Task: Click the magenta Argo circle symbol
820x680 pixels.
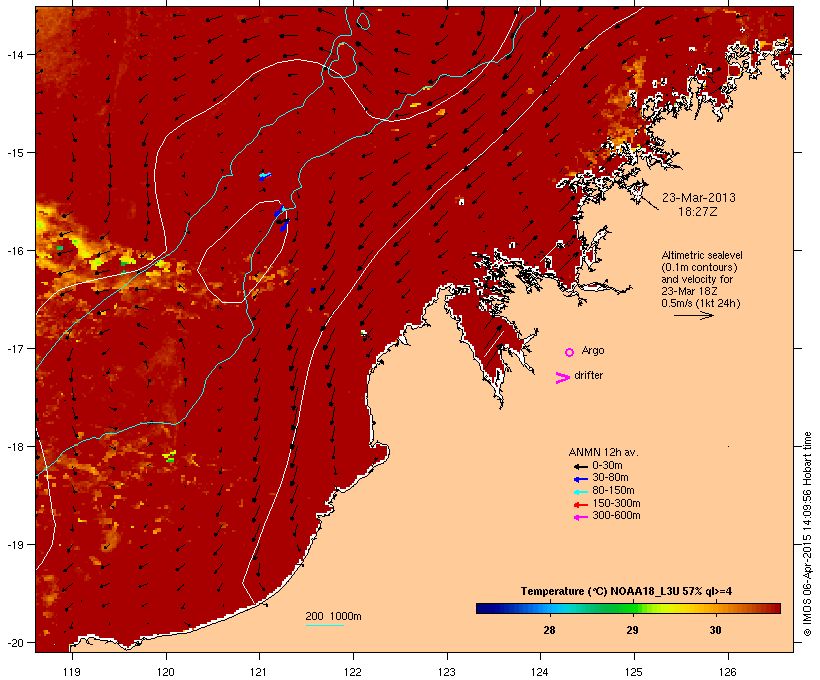Action: pyautogui.click(x=569, y=352)
